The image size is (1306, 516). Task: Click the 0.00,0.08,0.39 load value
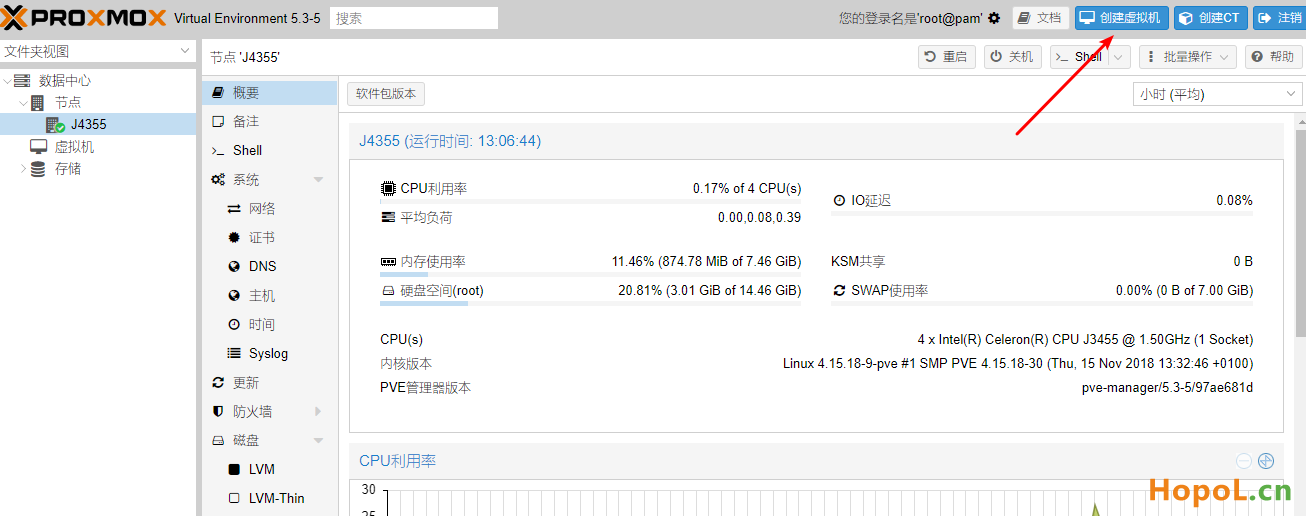coord(759,217)
